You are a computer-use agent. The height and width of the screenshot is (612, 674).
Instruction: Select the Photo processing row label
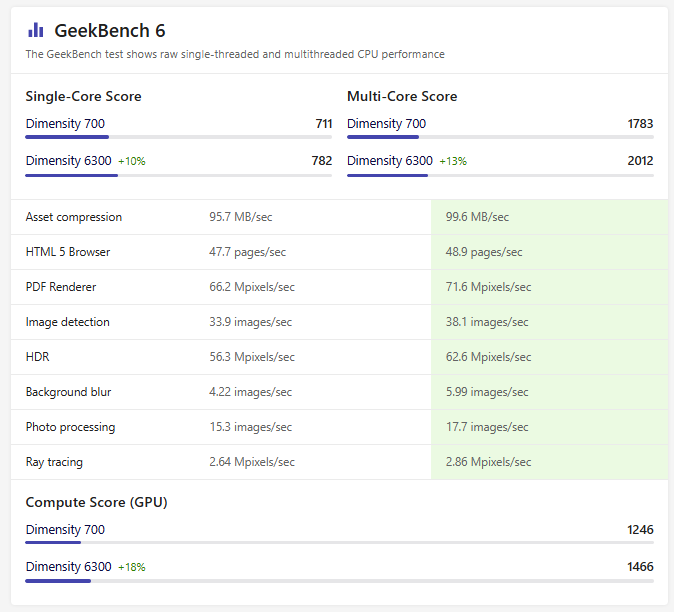[x=70, y=427]
